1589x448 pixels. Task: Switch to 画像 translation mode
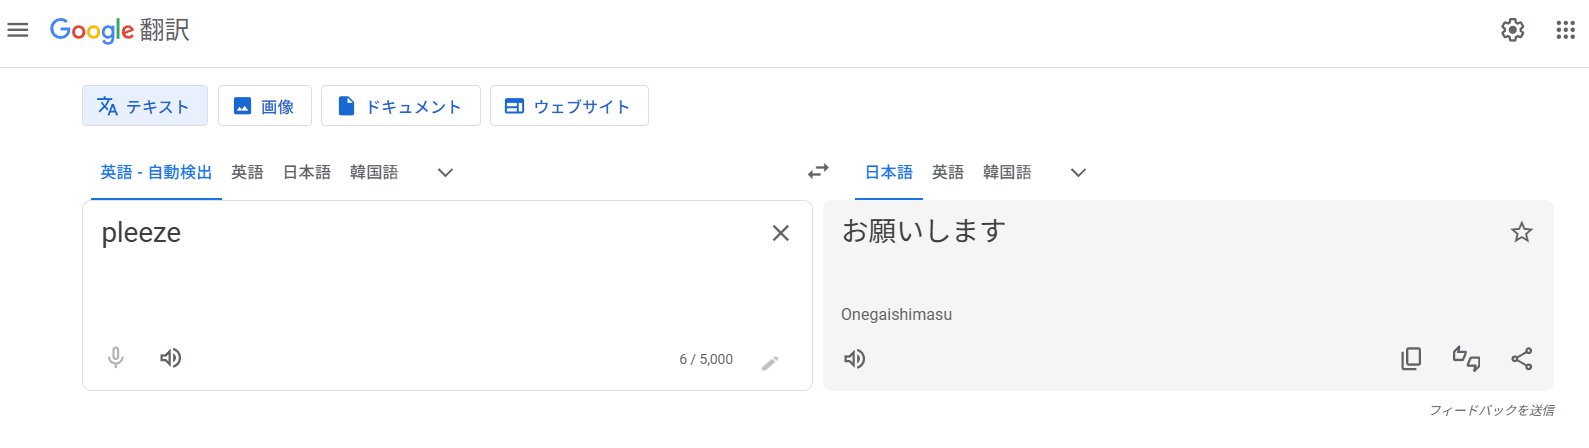265,106
